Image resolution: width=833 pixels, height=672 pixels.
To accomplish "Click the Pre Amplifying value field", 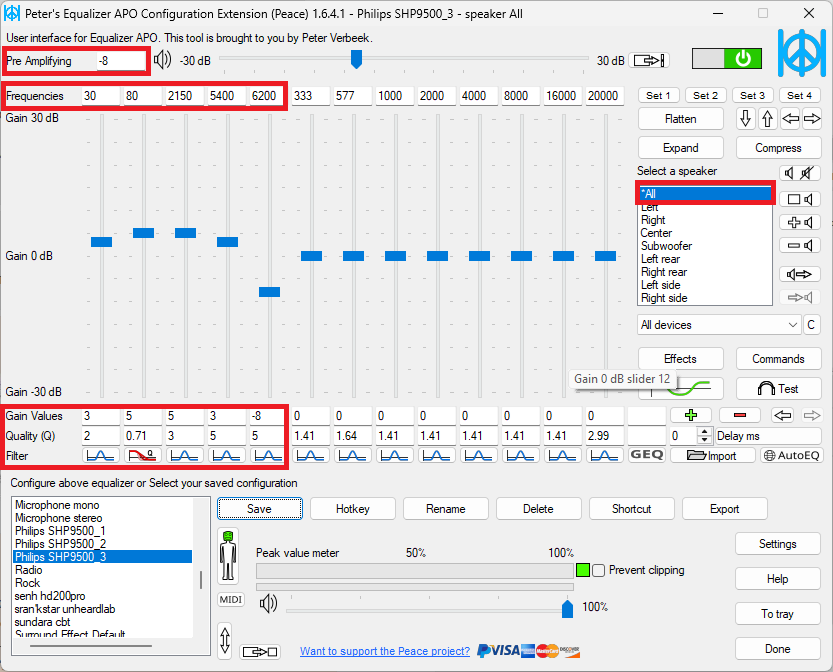I will (x=121, y=61).
